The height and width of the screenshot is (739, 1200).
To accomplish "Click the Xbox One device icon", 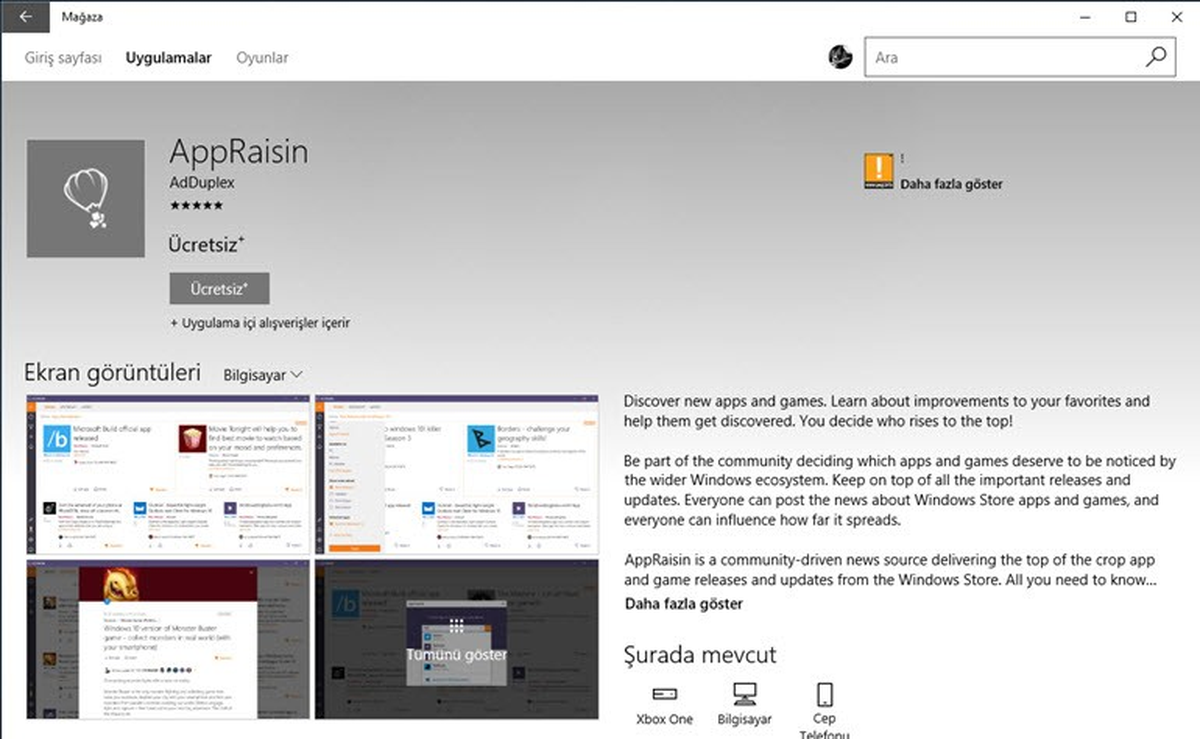I will [664, 694].
